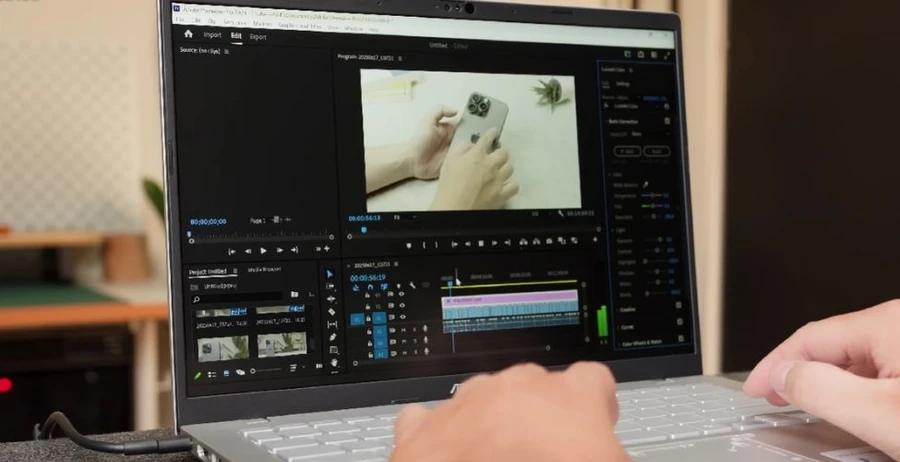This screenshot has width=900, height=462.
Task: Open Project panel sort icons menu
Action: coord(294,367)
